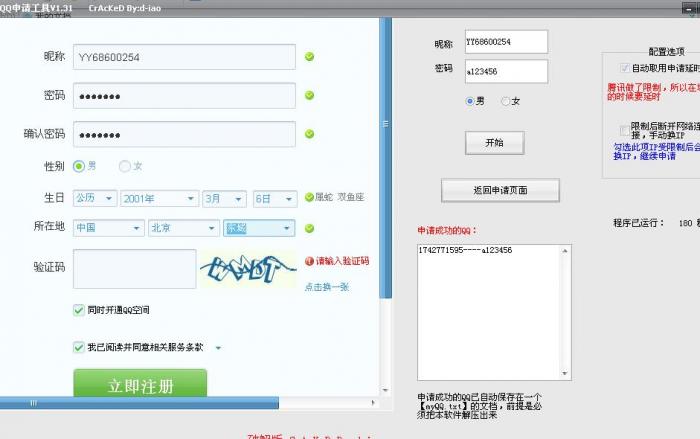Click the 开始 button
Viewport: 700px width, 439px height.
pos(495,143)
